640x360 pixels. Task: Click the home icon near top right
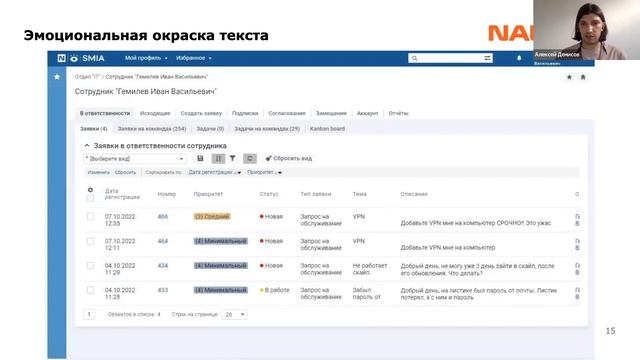[x=583, y=77]
